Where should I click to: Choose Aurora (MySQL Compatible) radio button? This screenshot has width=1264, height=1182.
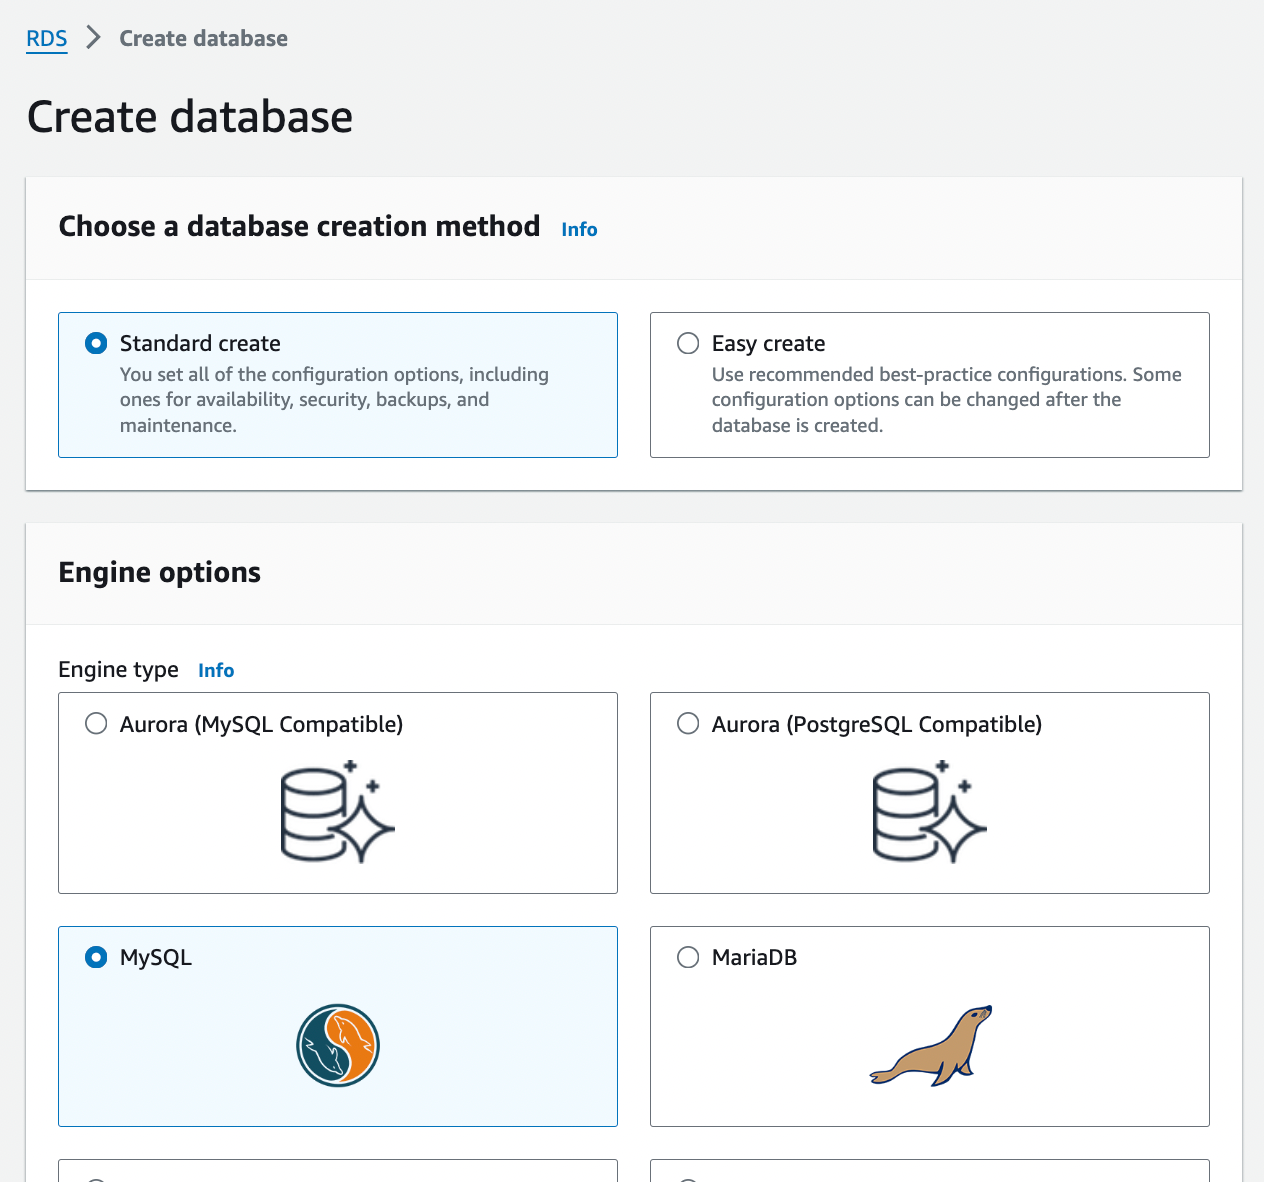(x=96, y=723)
